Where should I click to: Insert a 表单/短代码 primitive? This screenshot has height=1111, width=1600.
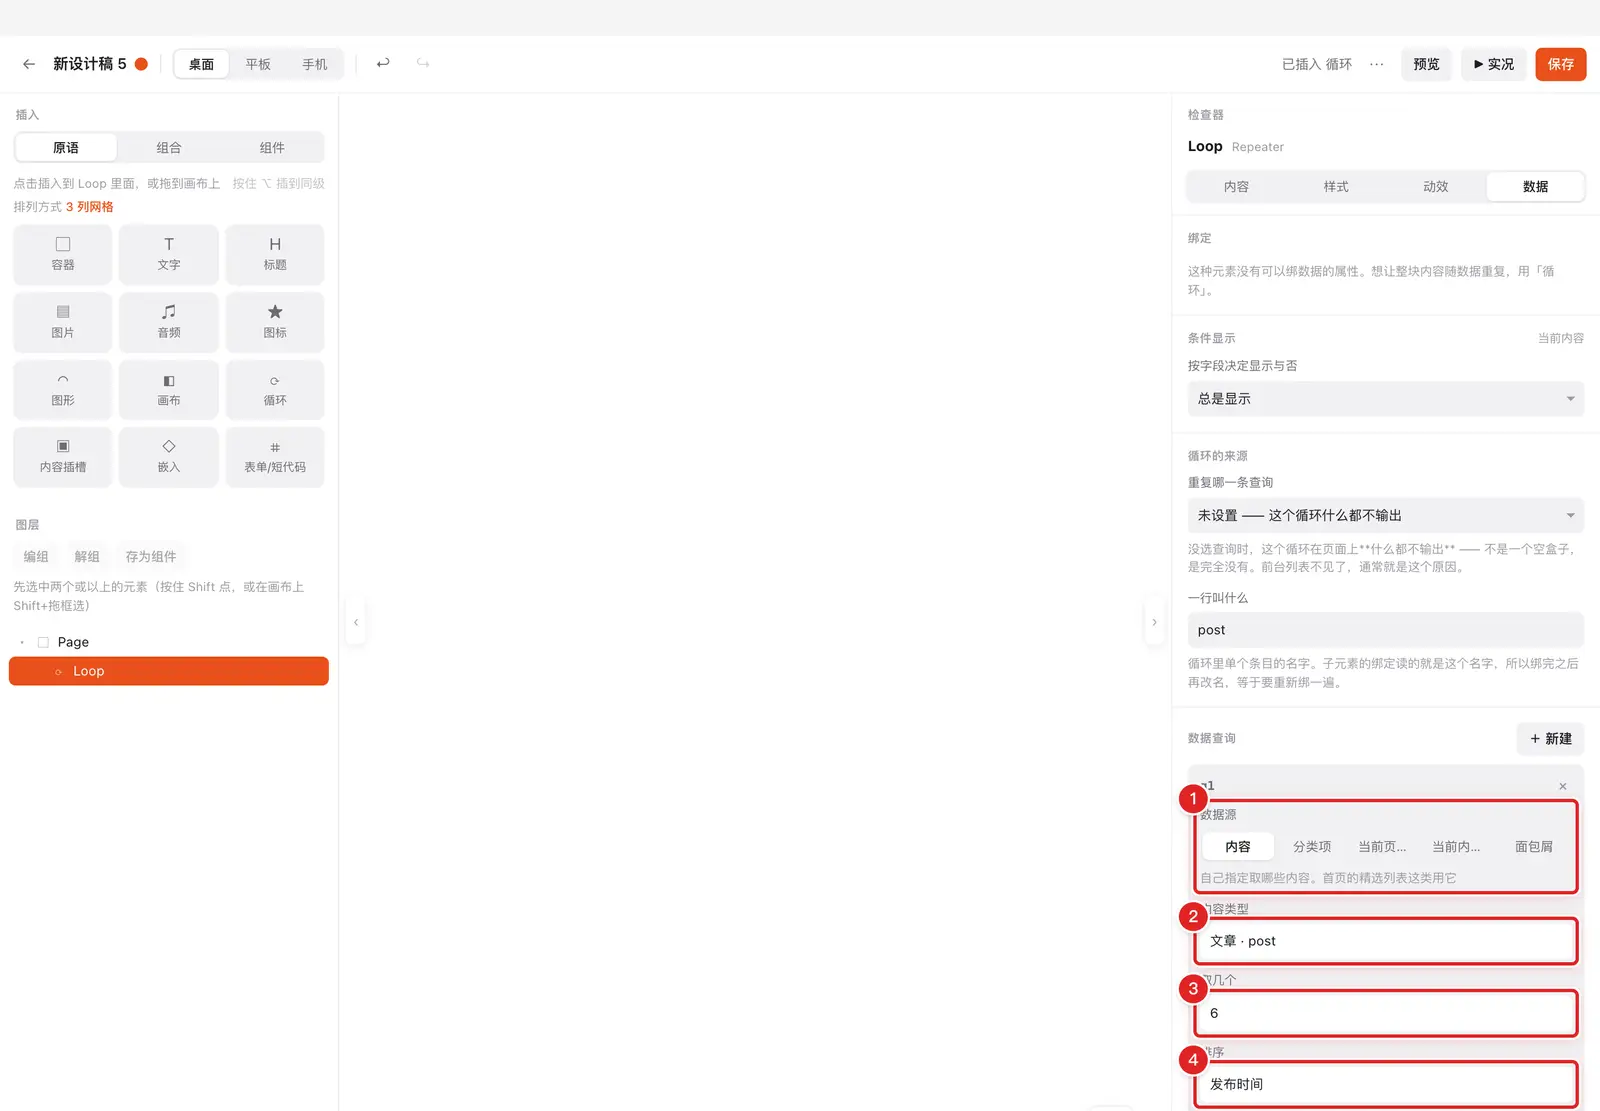pos(275,457)
